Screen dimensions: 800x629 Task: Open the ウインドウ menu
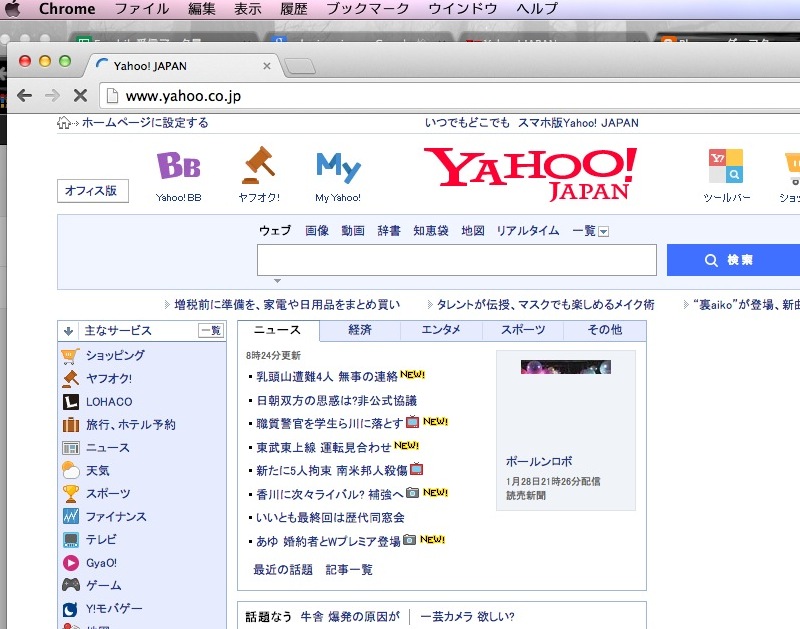tap(463, 9)
